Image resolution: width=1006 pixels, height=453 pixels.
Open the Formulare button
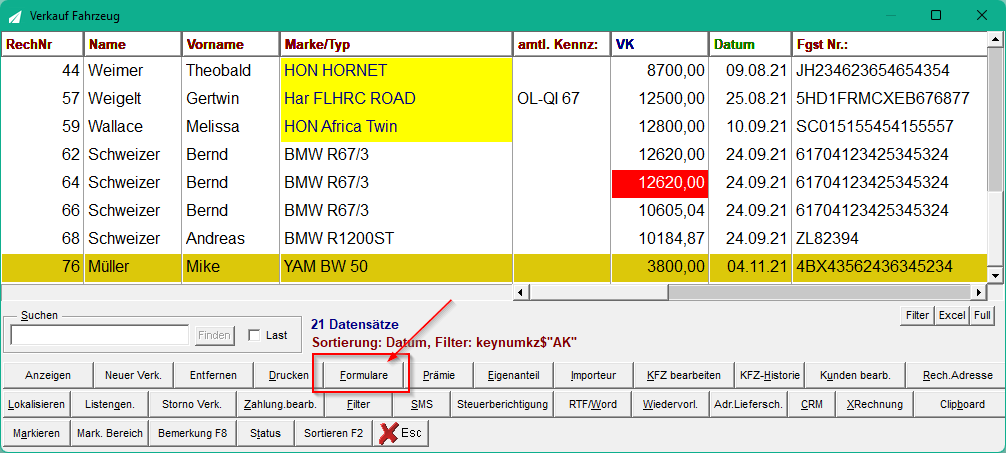364,375
